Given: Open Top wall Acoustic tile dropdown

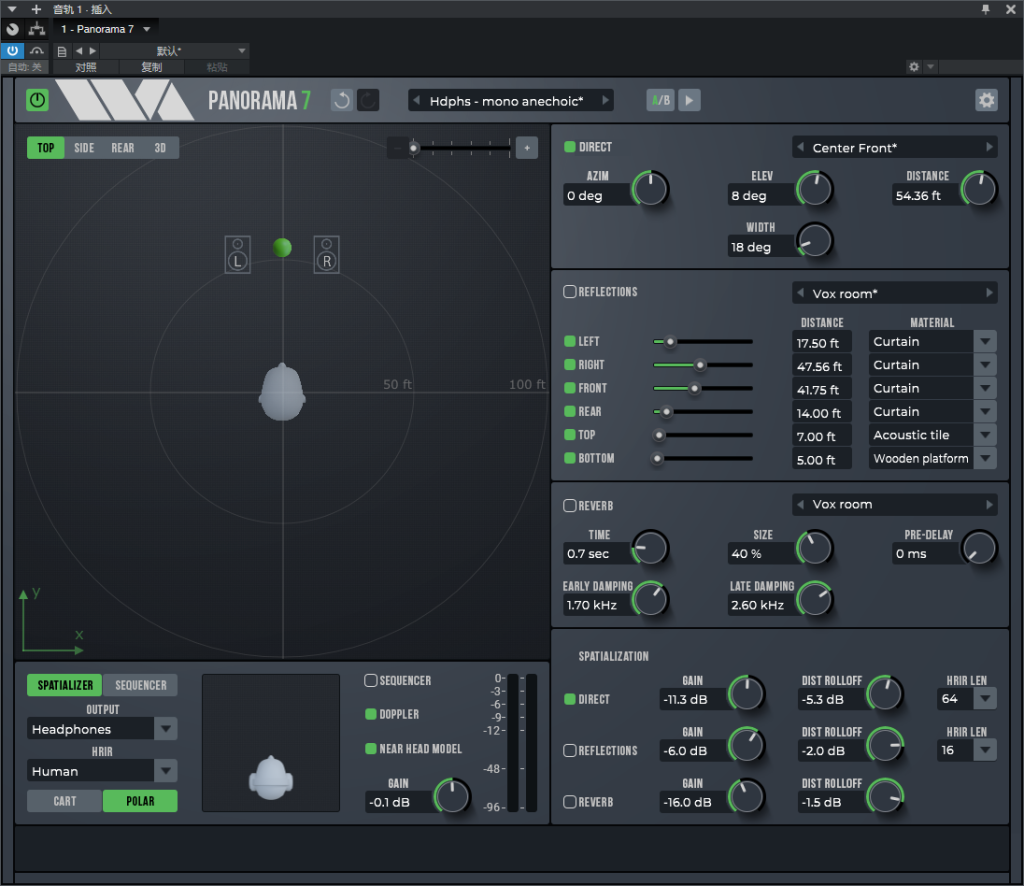Looking at the screenshot, I should pyautogui.click(x=933, y=435).
